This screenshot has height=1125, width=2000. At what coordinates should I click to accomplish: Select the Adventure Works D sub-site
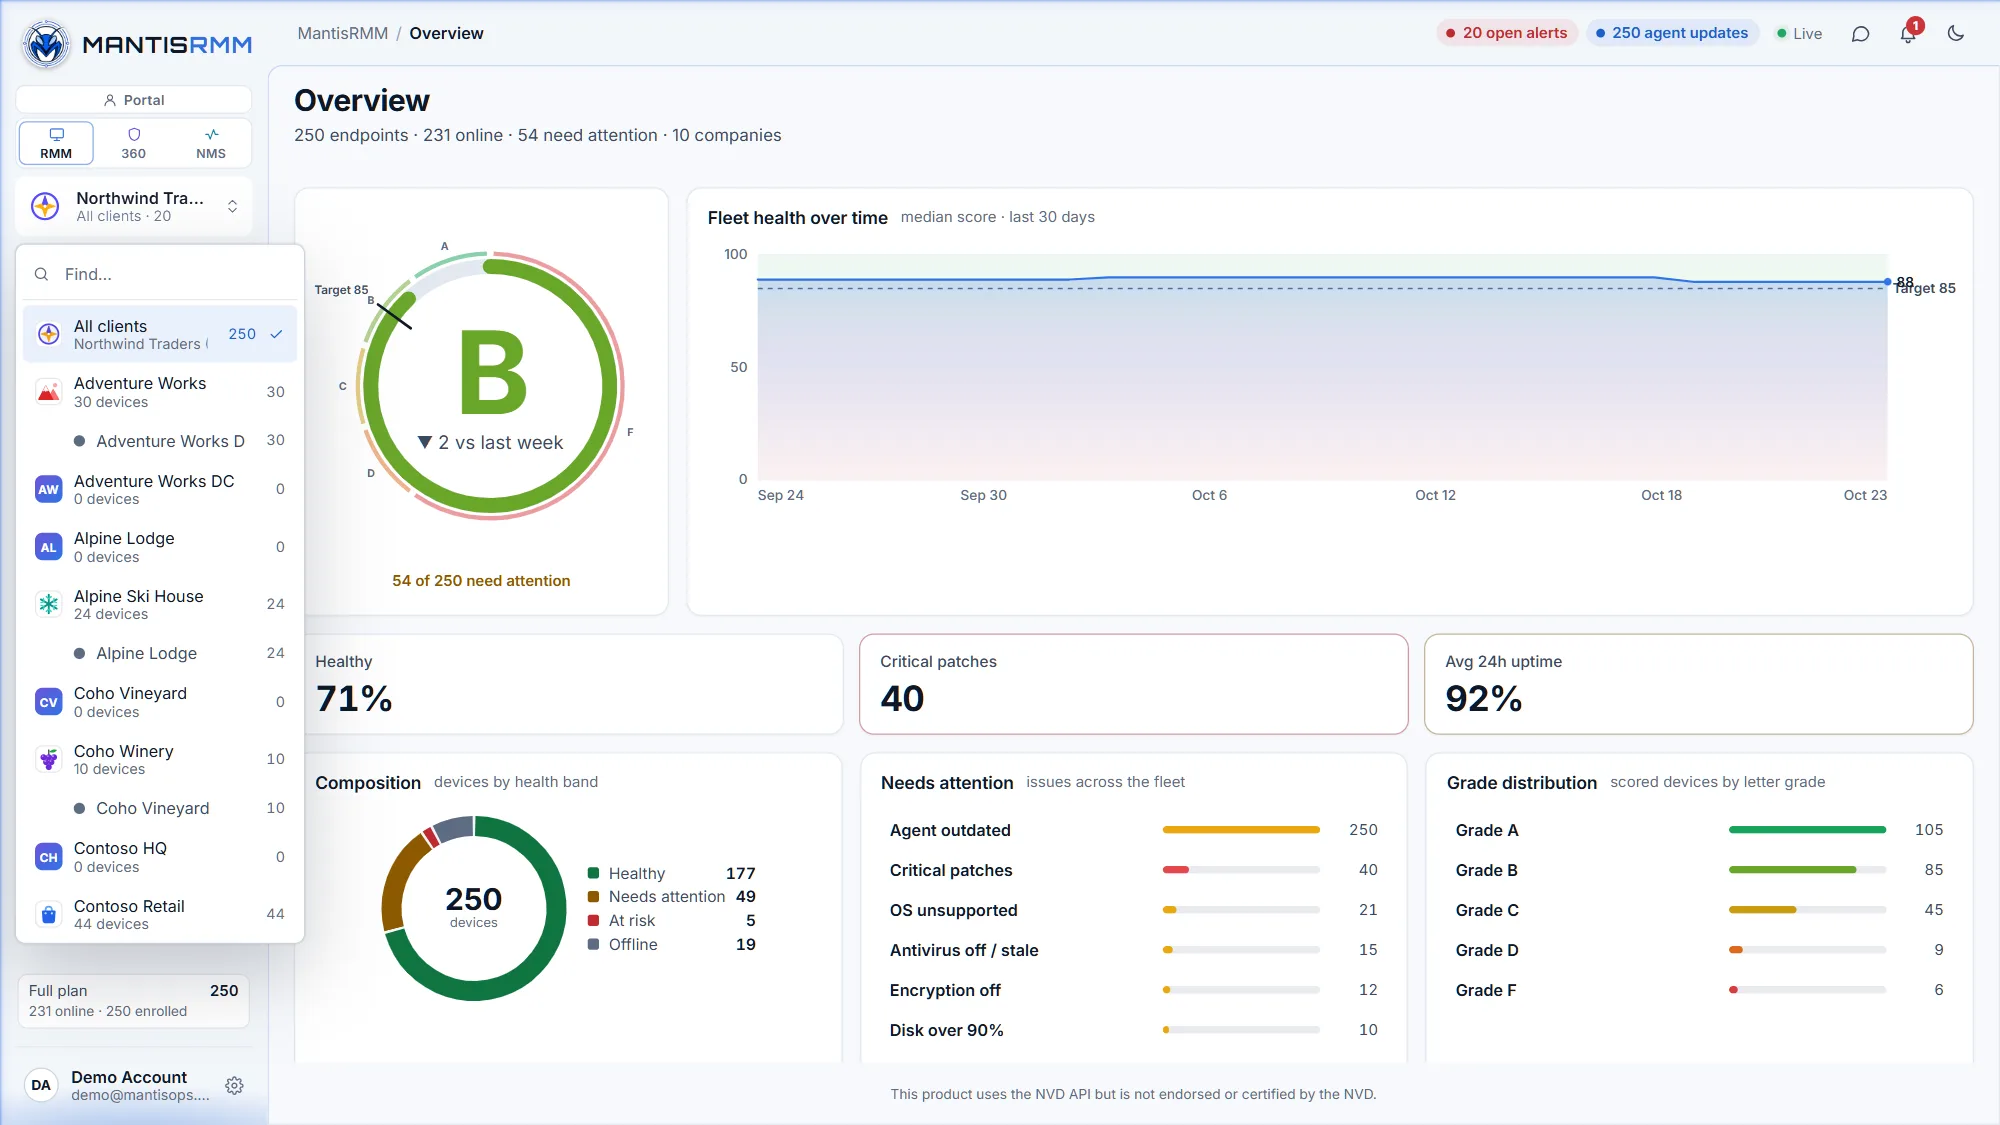(160, 441)
